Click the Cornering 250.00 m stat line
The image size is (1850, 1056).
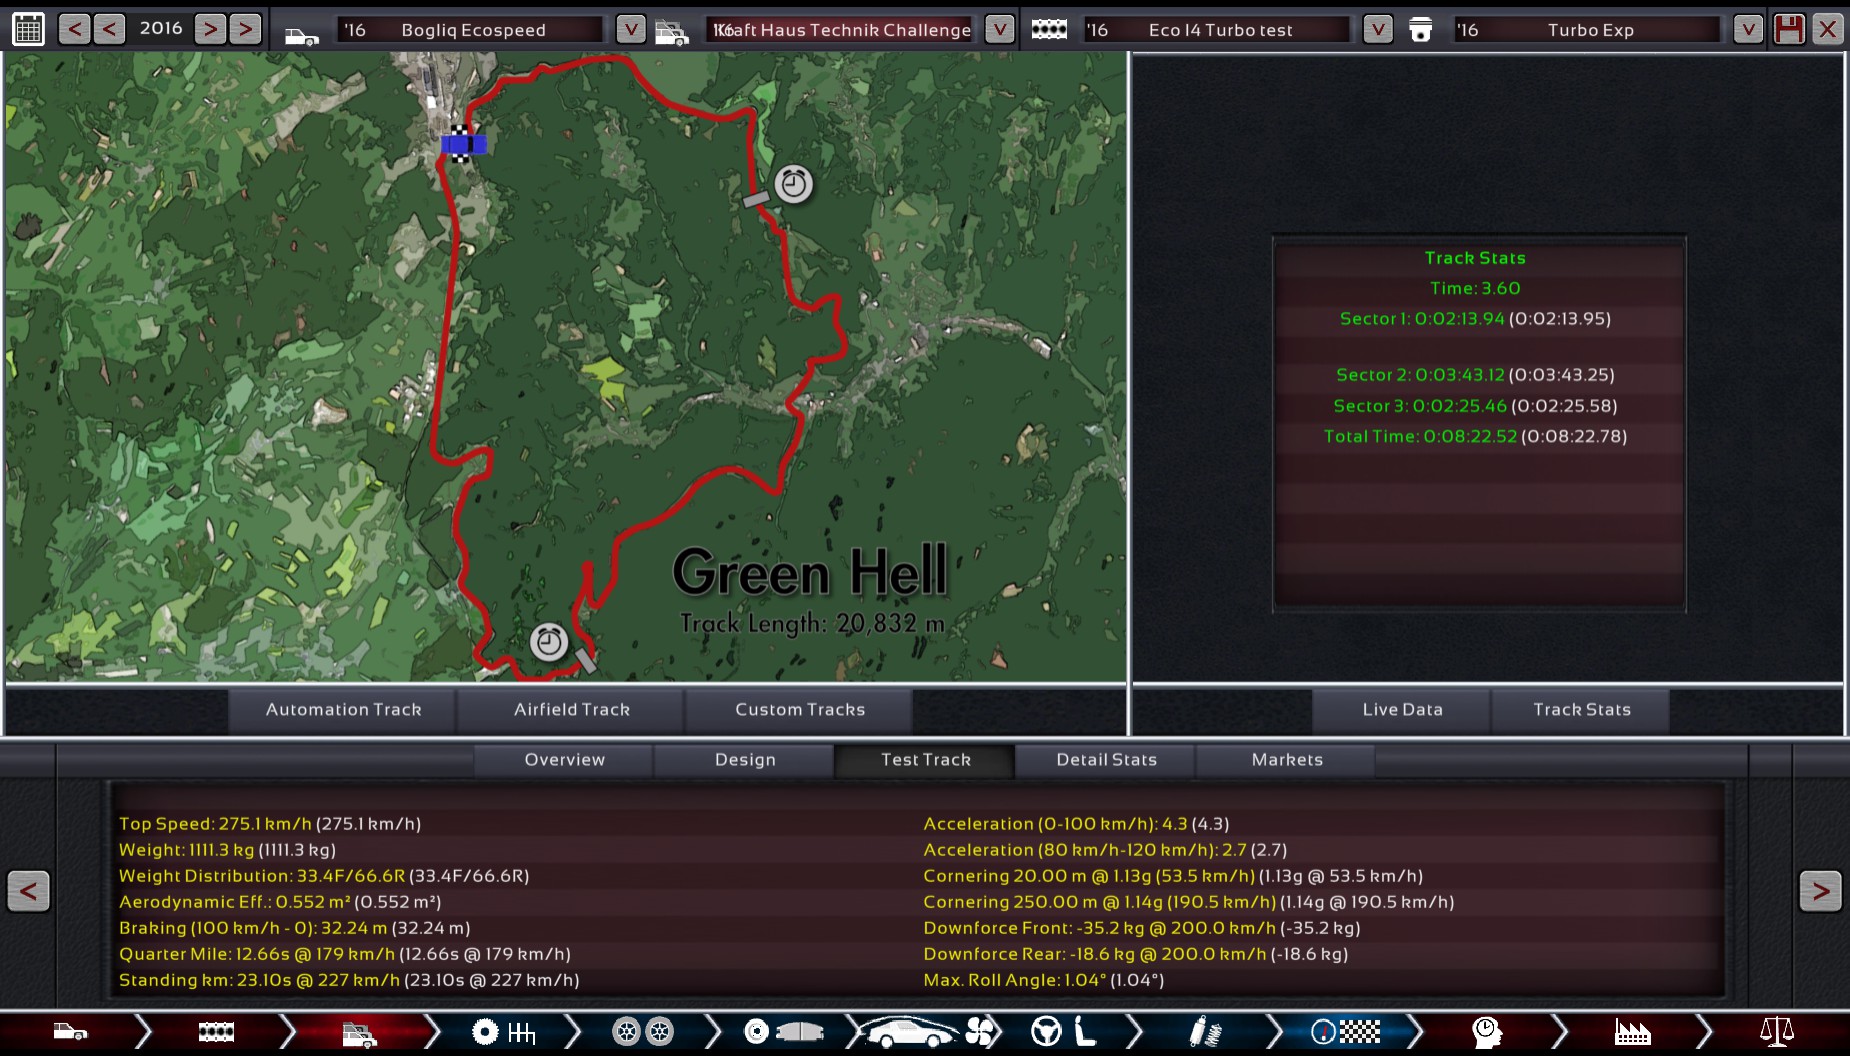[1188, 902]
